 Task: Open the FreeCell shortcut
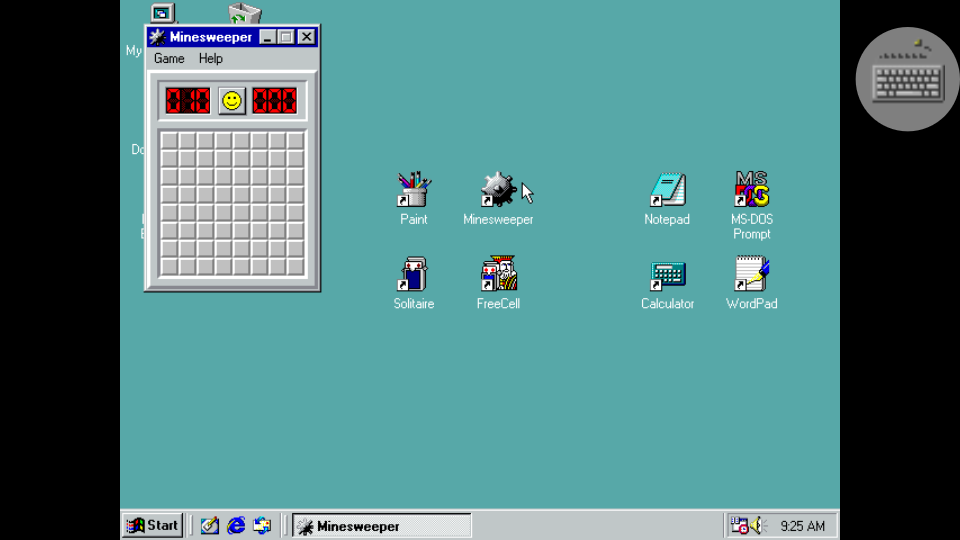[x=497, y=274]
